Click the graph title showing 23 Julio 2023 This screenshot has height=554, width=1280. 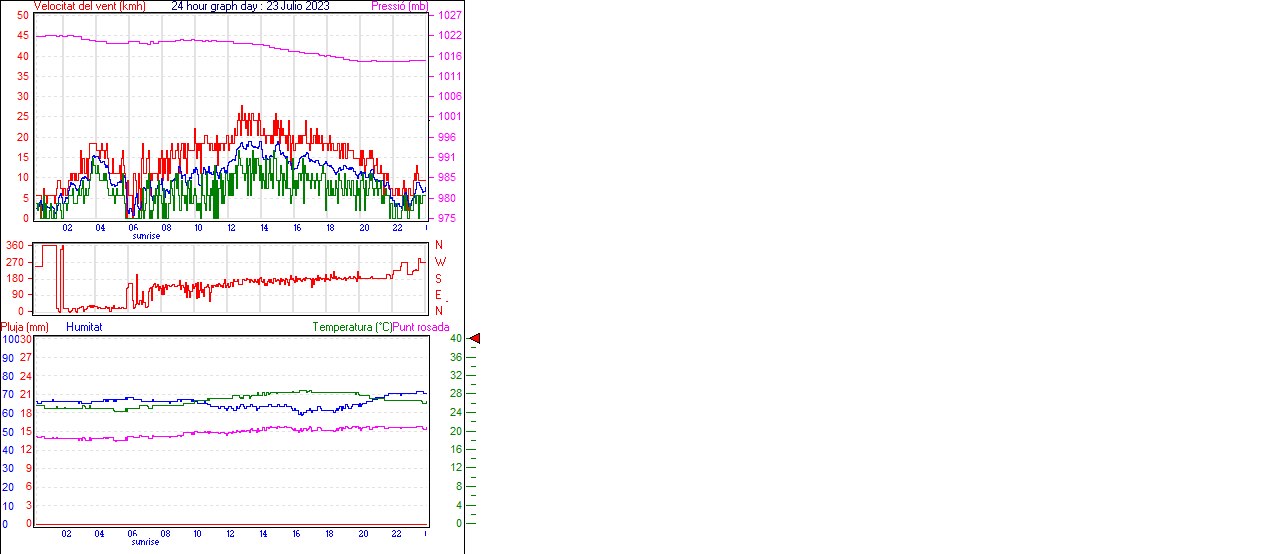(x=250, y=6)
